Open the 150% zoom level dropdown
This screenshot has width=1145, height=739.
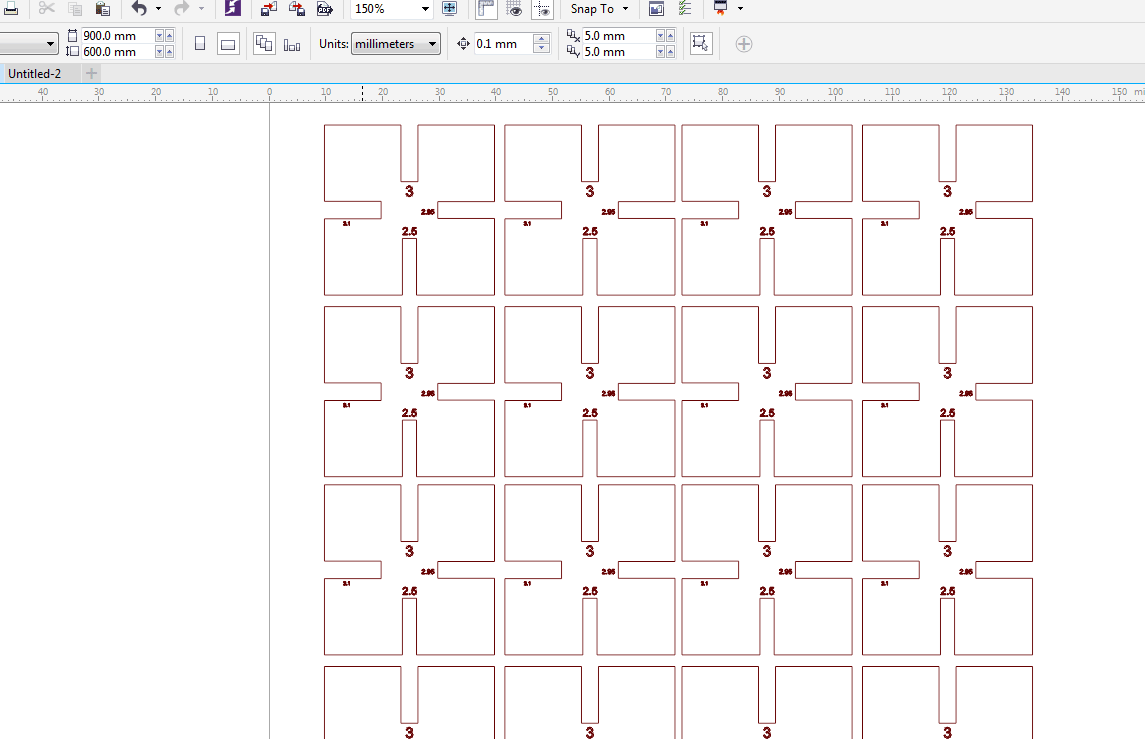tap(425, 9)
